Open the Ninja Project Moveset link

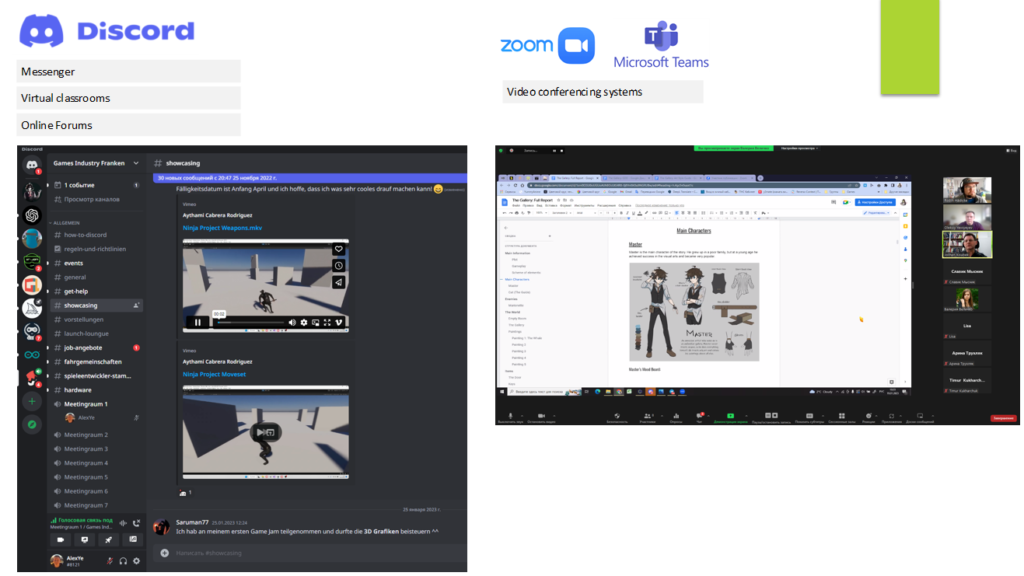(x=214, y=374)
